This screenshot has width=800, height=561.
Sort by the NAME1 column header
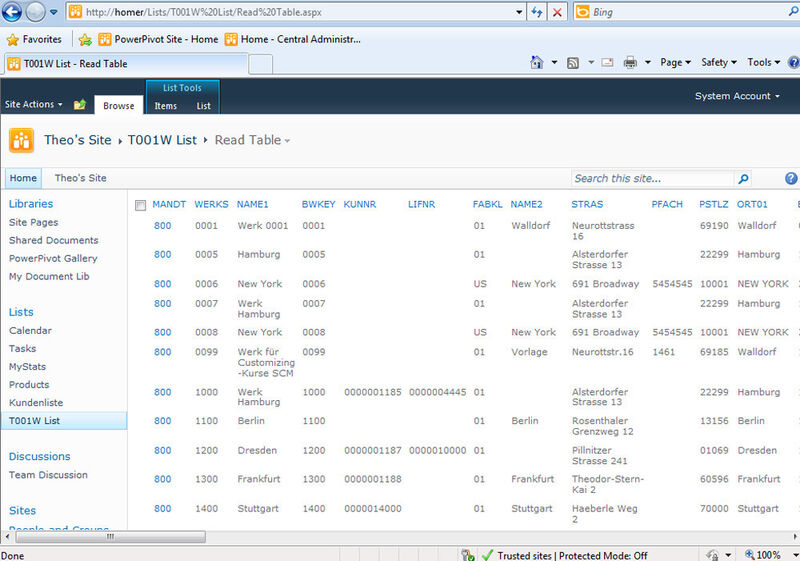tap(253, 205)
